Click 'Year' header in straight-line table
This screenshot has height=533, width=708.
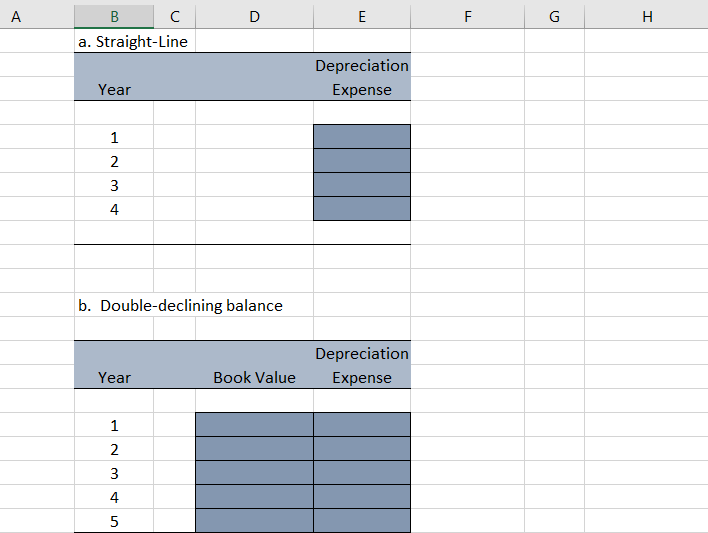click(114, 89)
